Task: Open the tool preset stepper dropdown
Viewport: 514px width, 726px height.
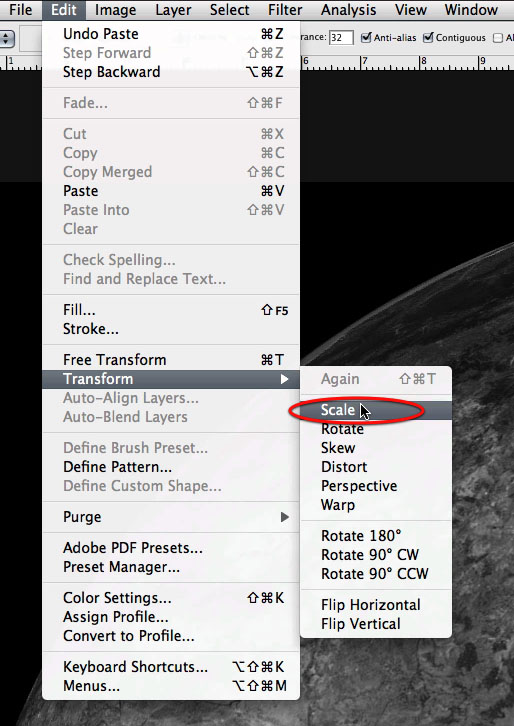Action: click(x=6, y=38)
